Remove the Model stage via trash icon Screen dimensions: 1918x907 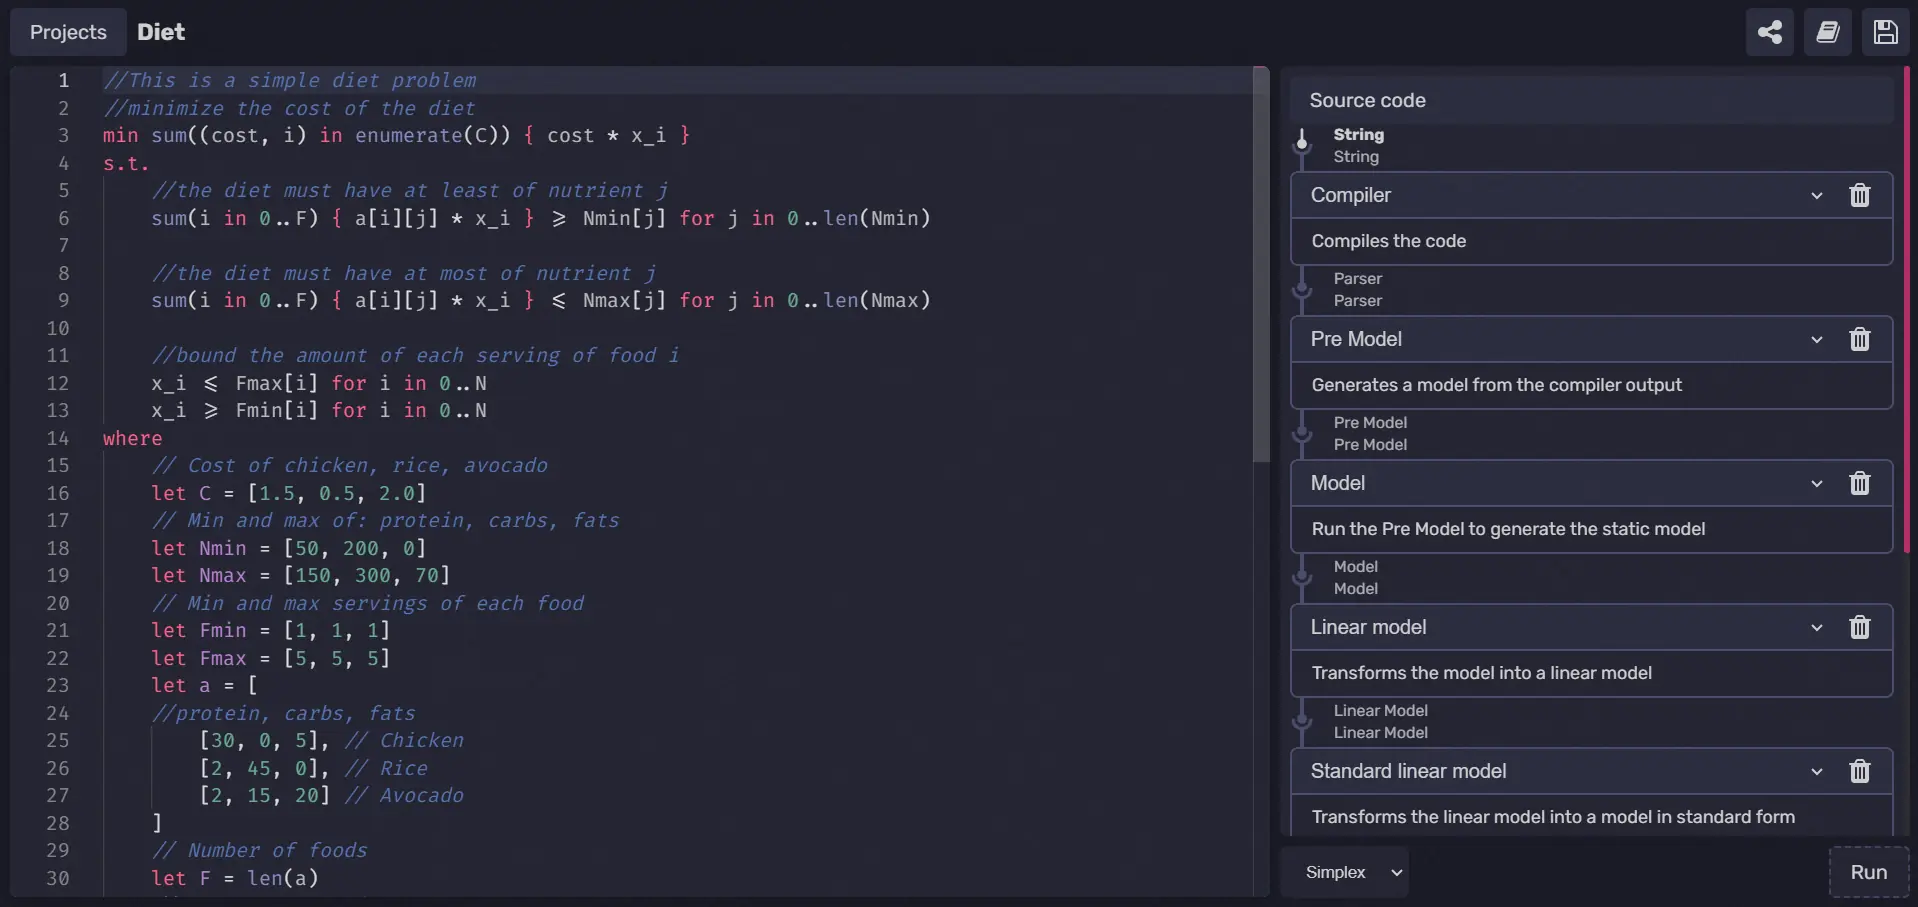click(1861, 483)
